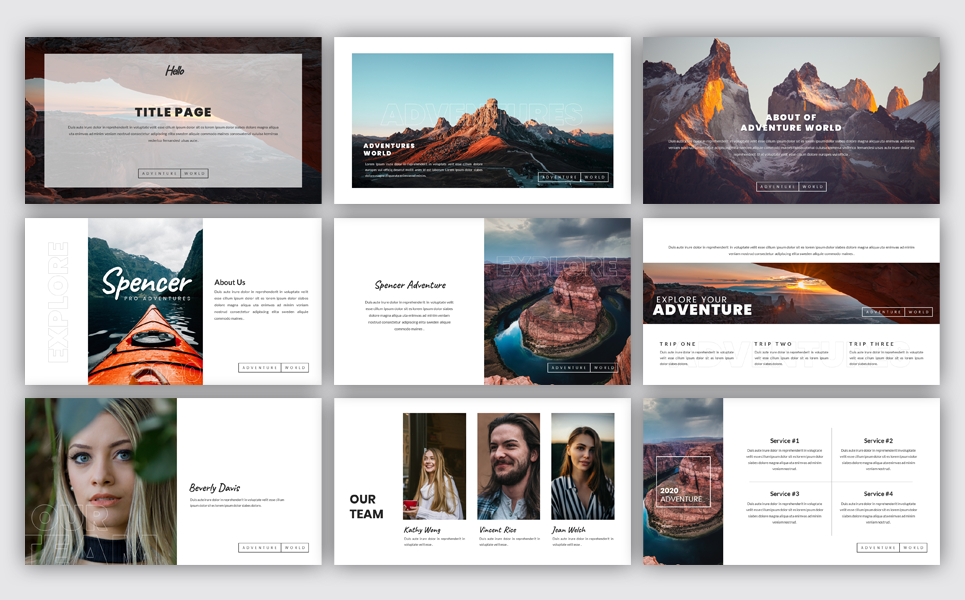Select the "TITLE PAGE" heading
Image resolution: width=965 pixels, height=600 pixels.
[x=173, y=112]
